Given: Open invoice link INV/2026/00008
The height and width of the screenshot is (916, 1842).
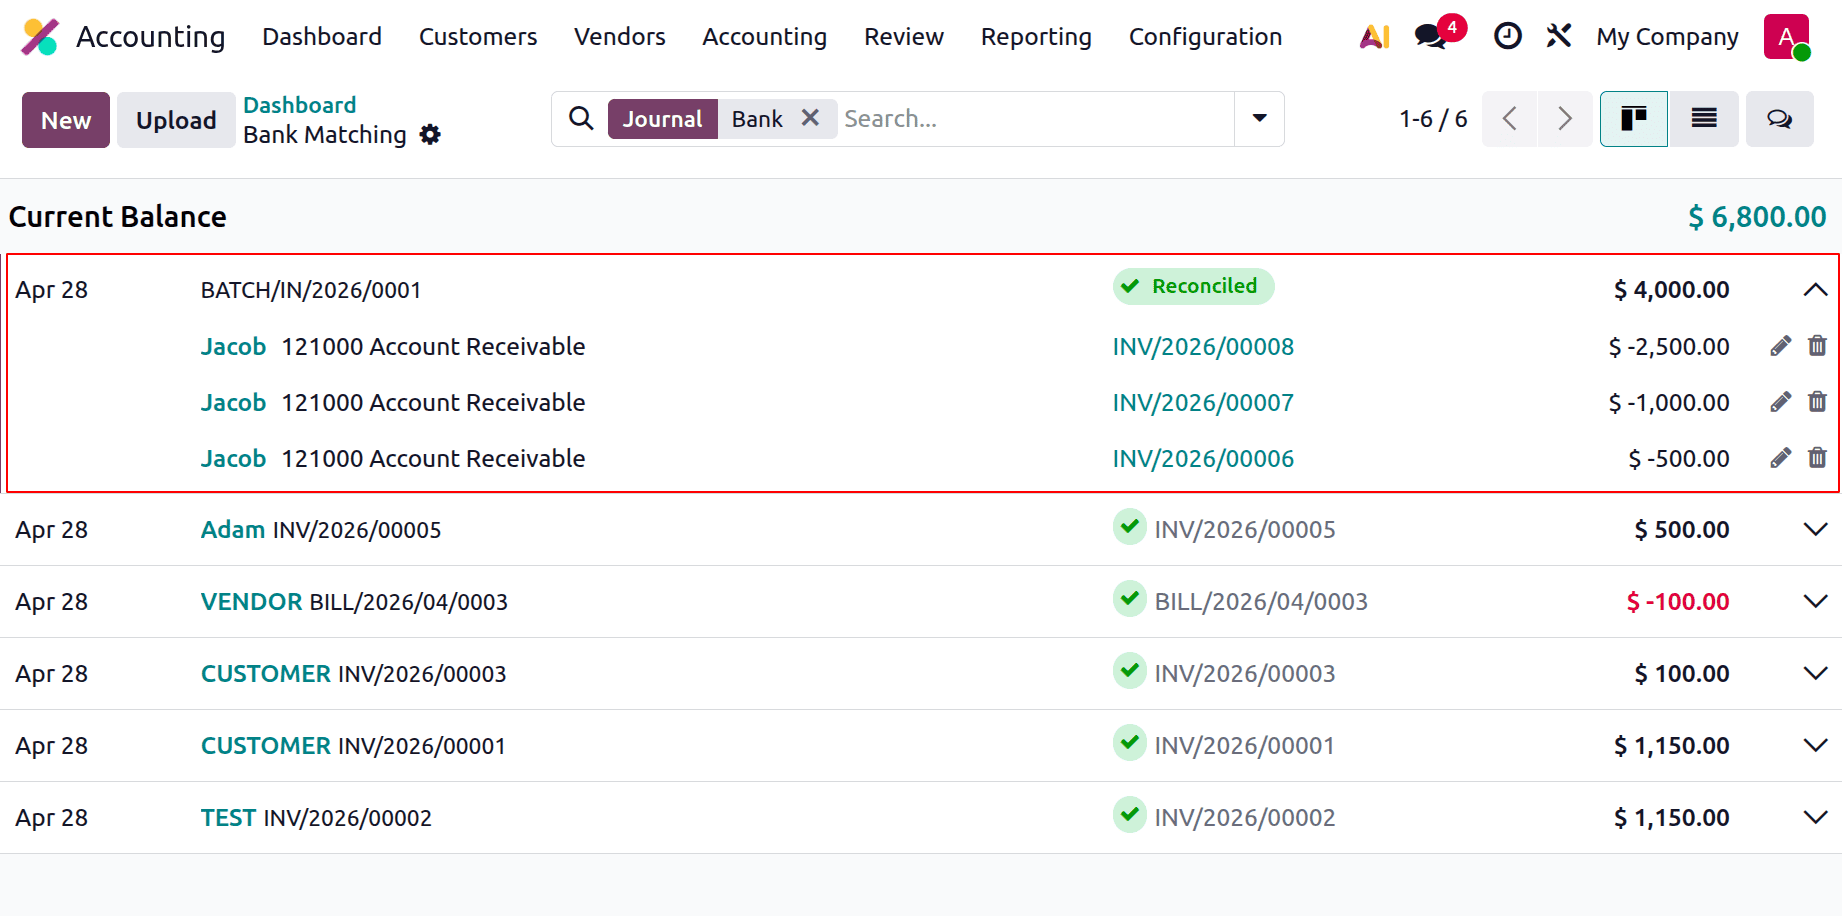Looking at the screenshot, I should pos(1203,347).
